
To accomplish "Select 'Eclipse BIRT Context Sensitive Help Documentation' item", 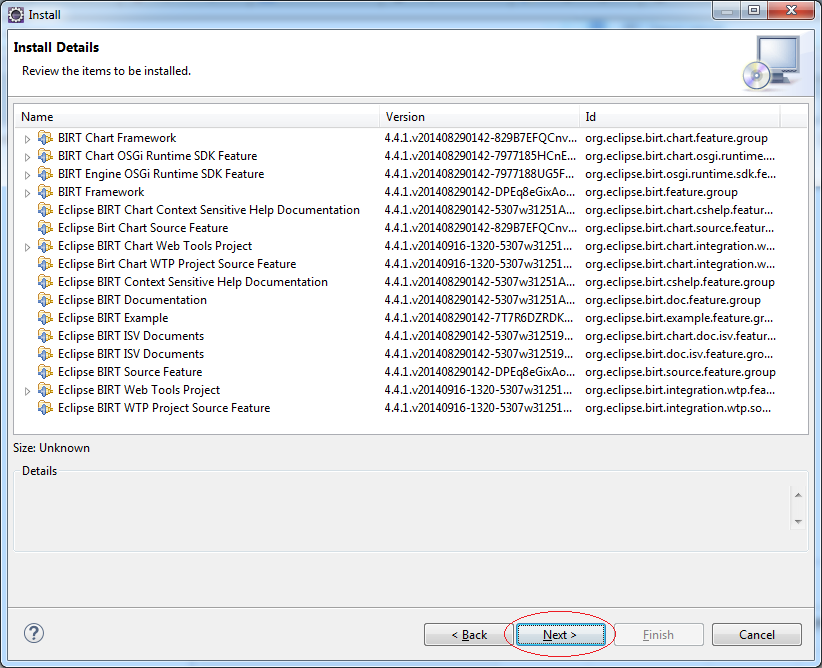I will [192, 282].
